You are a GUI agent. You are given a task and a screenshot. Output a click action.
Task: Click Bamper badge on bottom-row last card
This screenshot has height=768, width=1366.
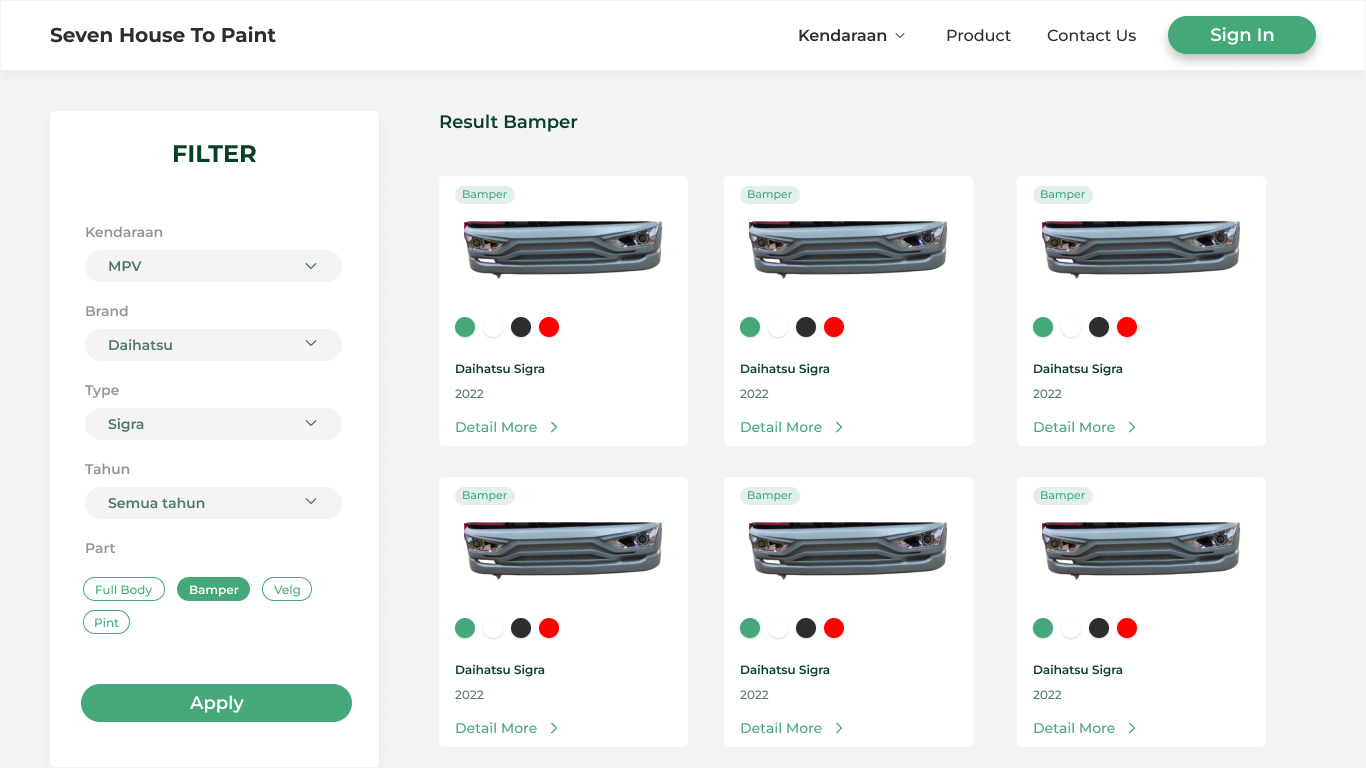pos(1063,495)
